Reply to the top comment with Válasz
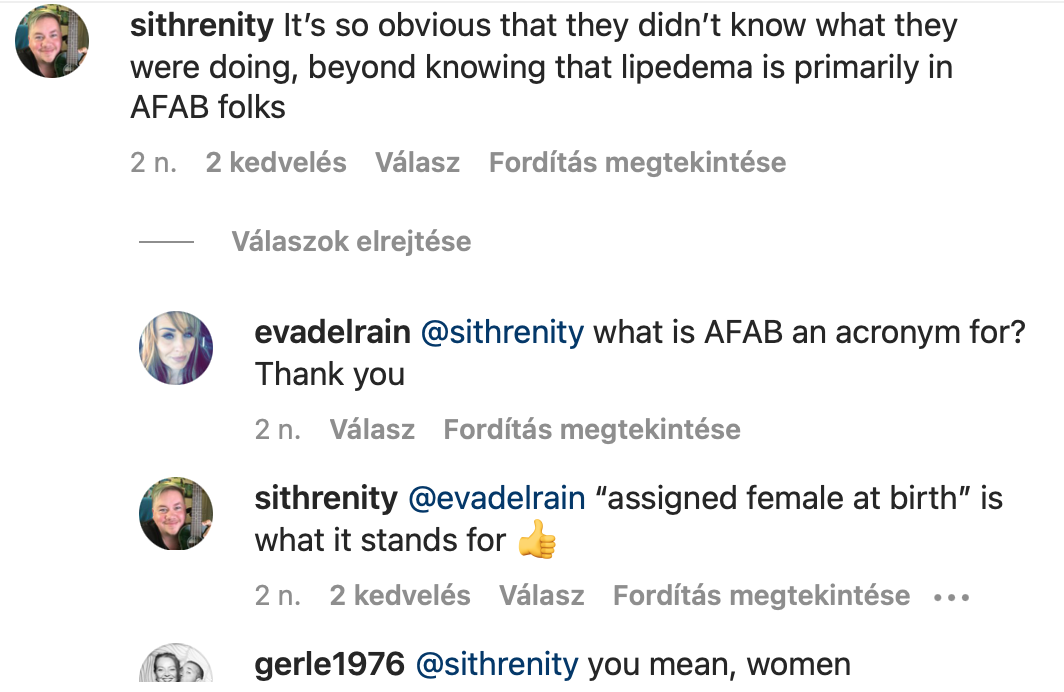The image size is (1064, 692). 417,162
